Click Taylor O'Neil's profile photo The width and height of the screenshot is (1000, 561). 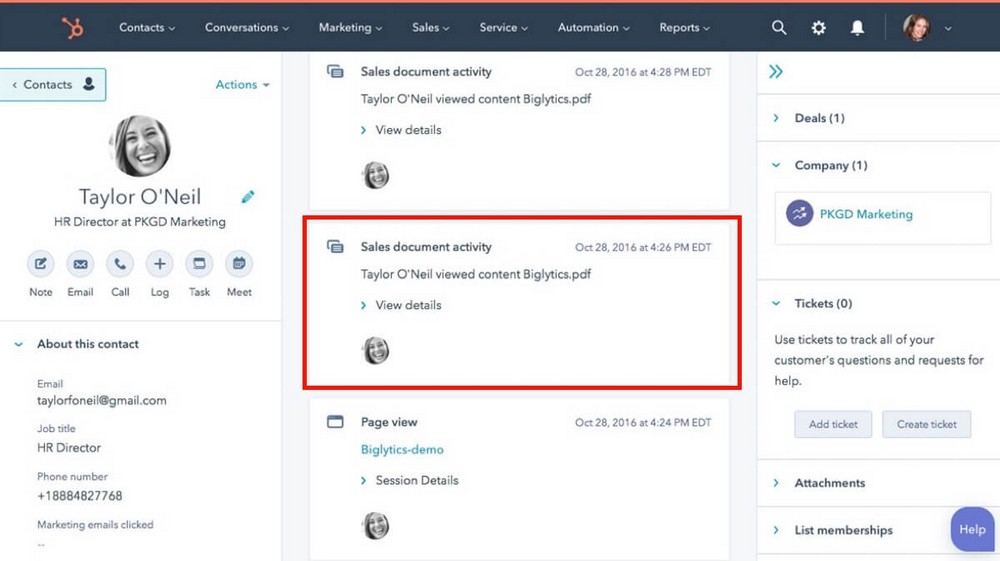(x=140, y=146)
